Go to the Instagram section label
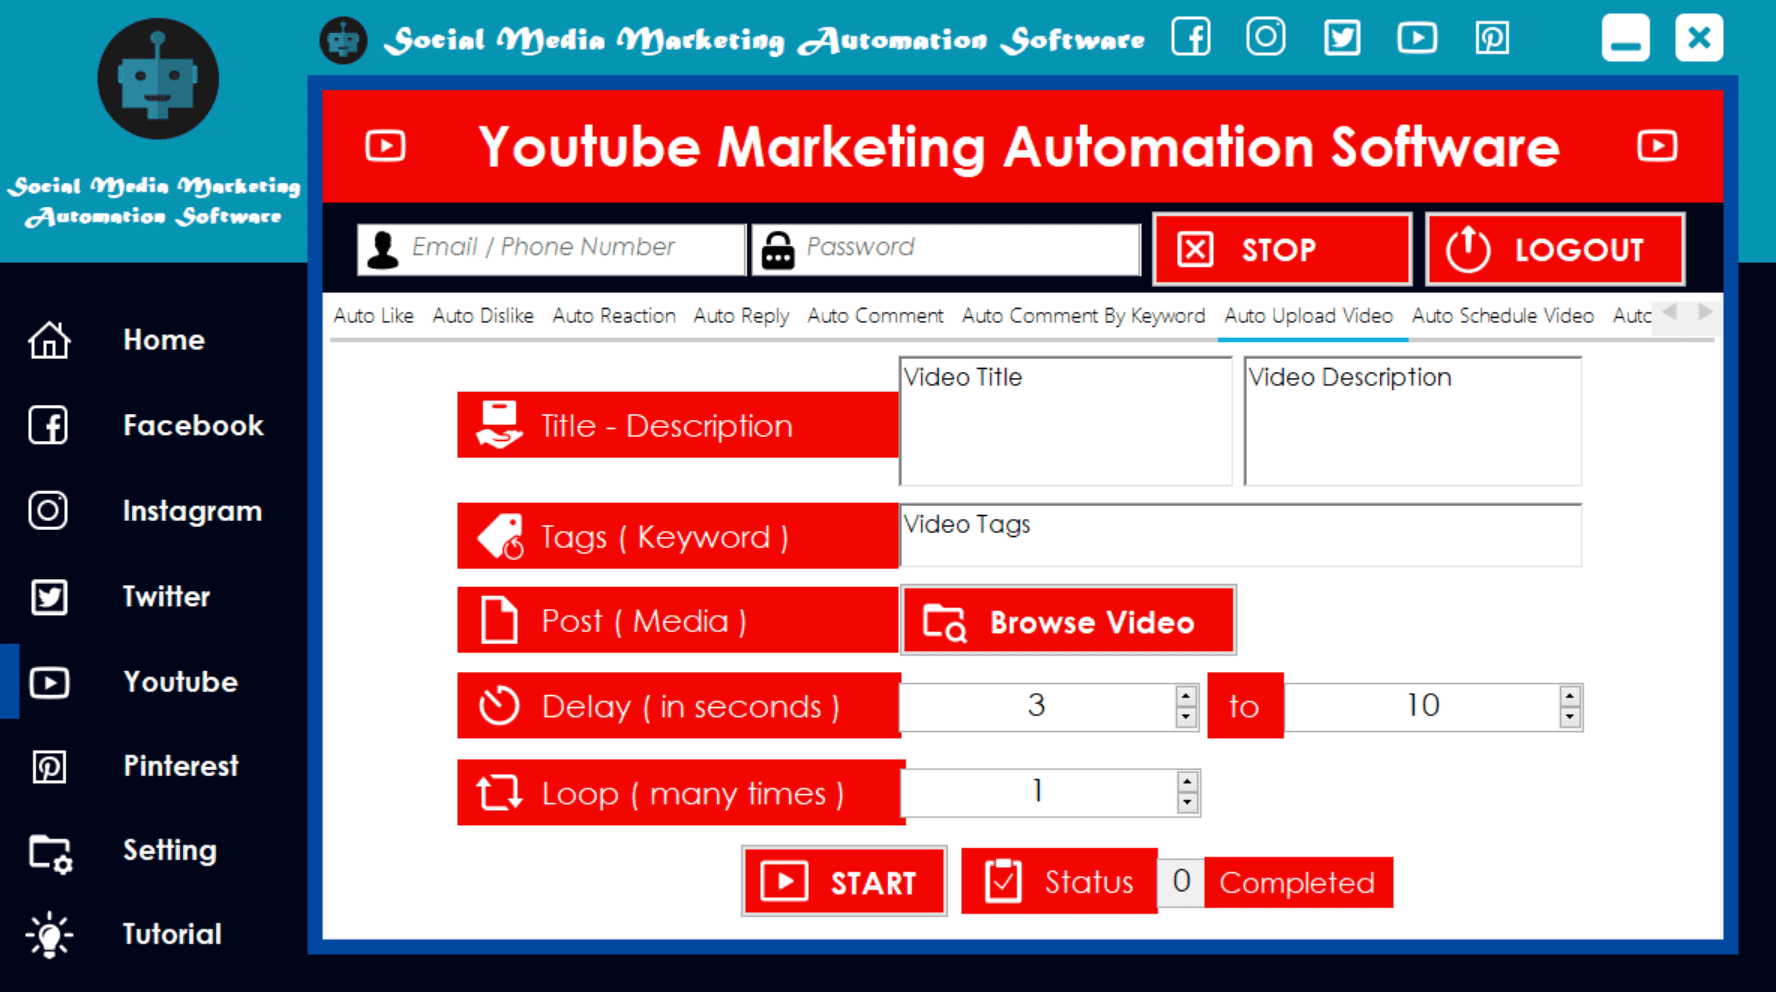Viewport: 1776px width, 992px height. (x=192, y=511)
